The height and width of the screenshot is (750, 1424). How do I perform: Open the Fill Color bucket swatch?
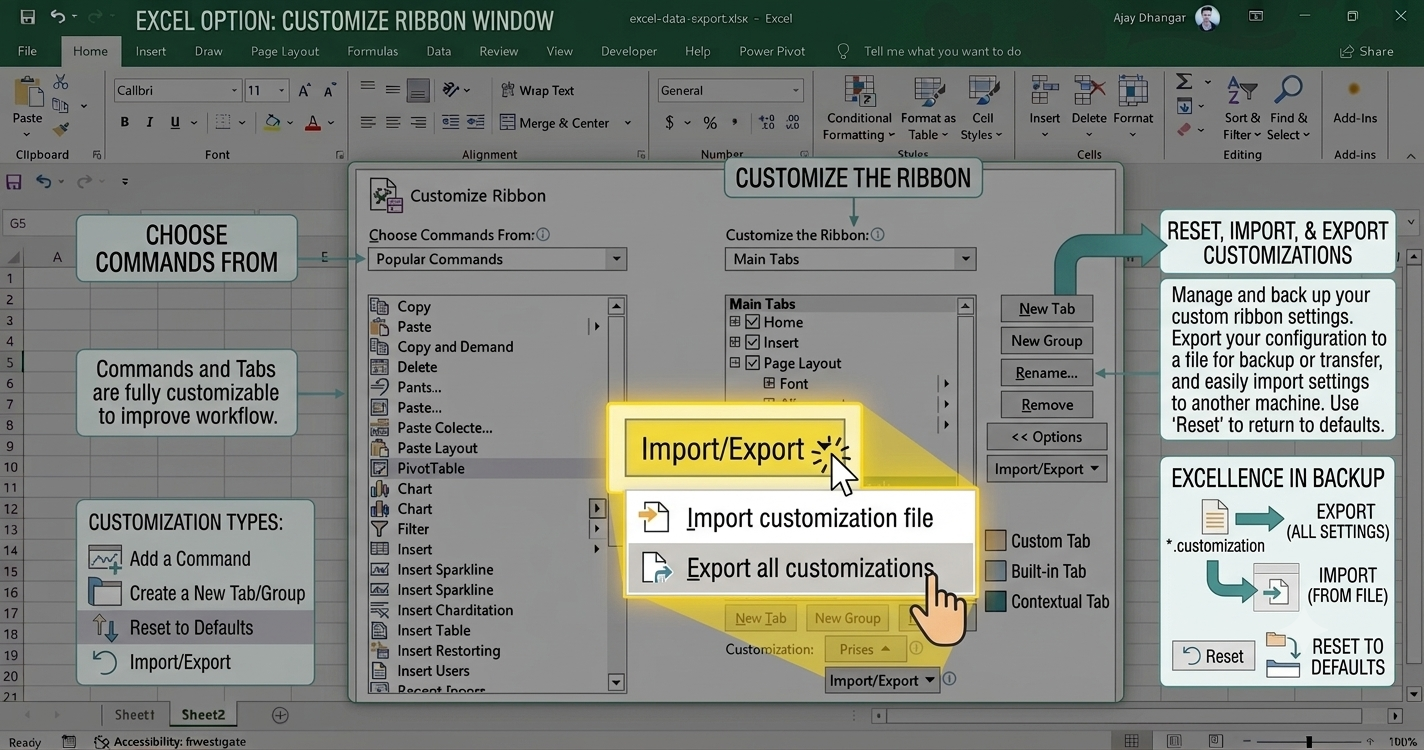tap(272, 123)
